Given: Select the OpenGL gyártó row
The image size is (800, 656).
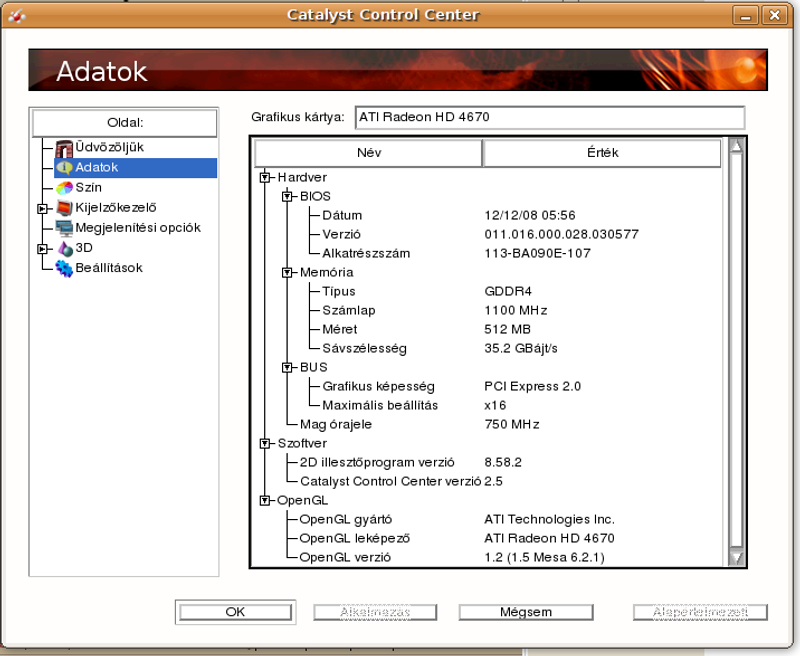Looking at the screenshot, I should click(487, 519).
